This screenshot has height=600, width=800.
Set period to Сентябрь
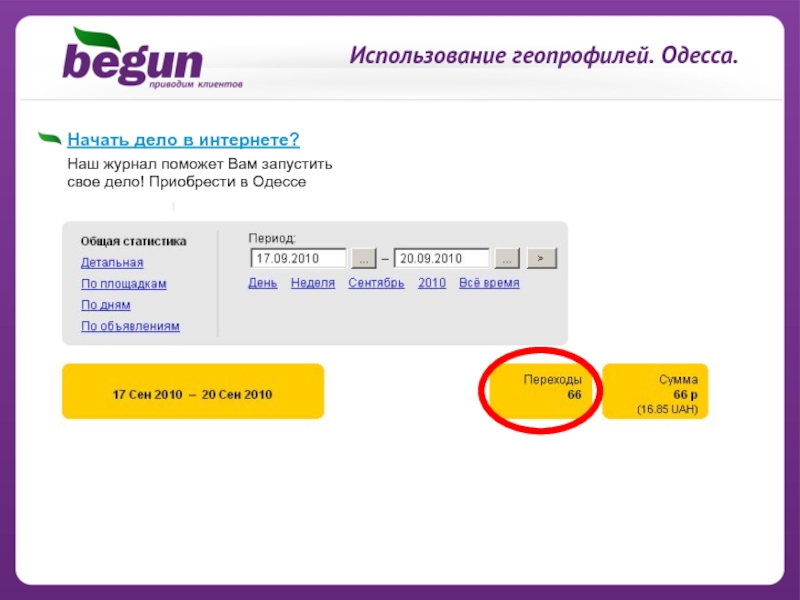376,283
